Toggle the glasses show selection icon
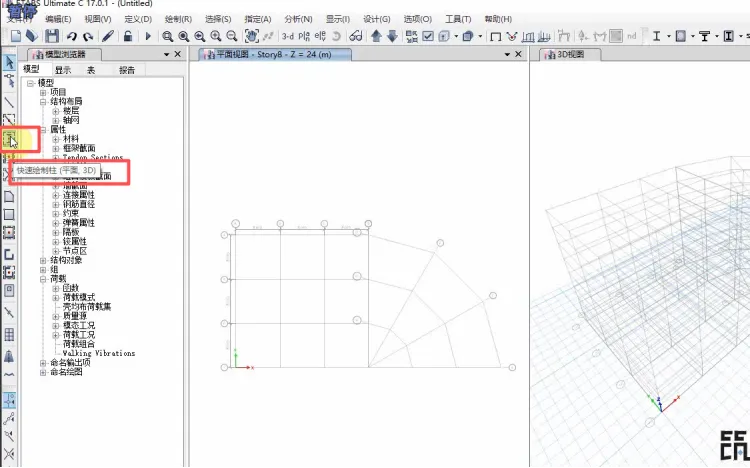The height and width of the screenshot is (468, 750). (355, 36)
